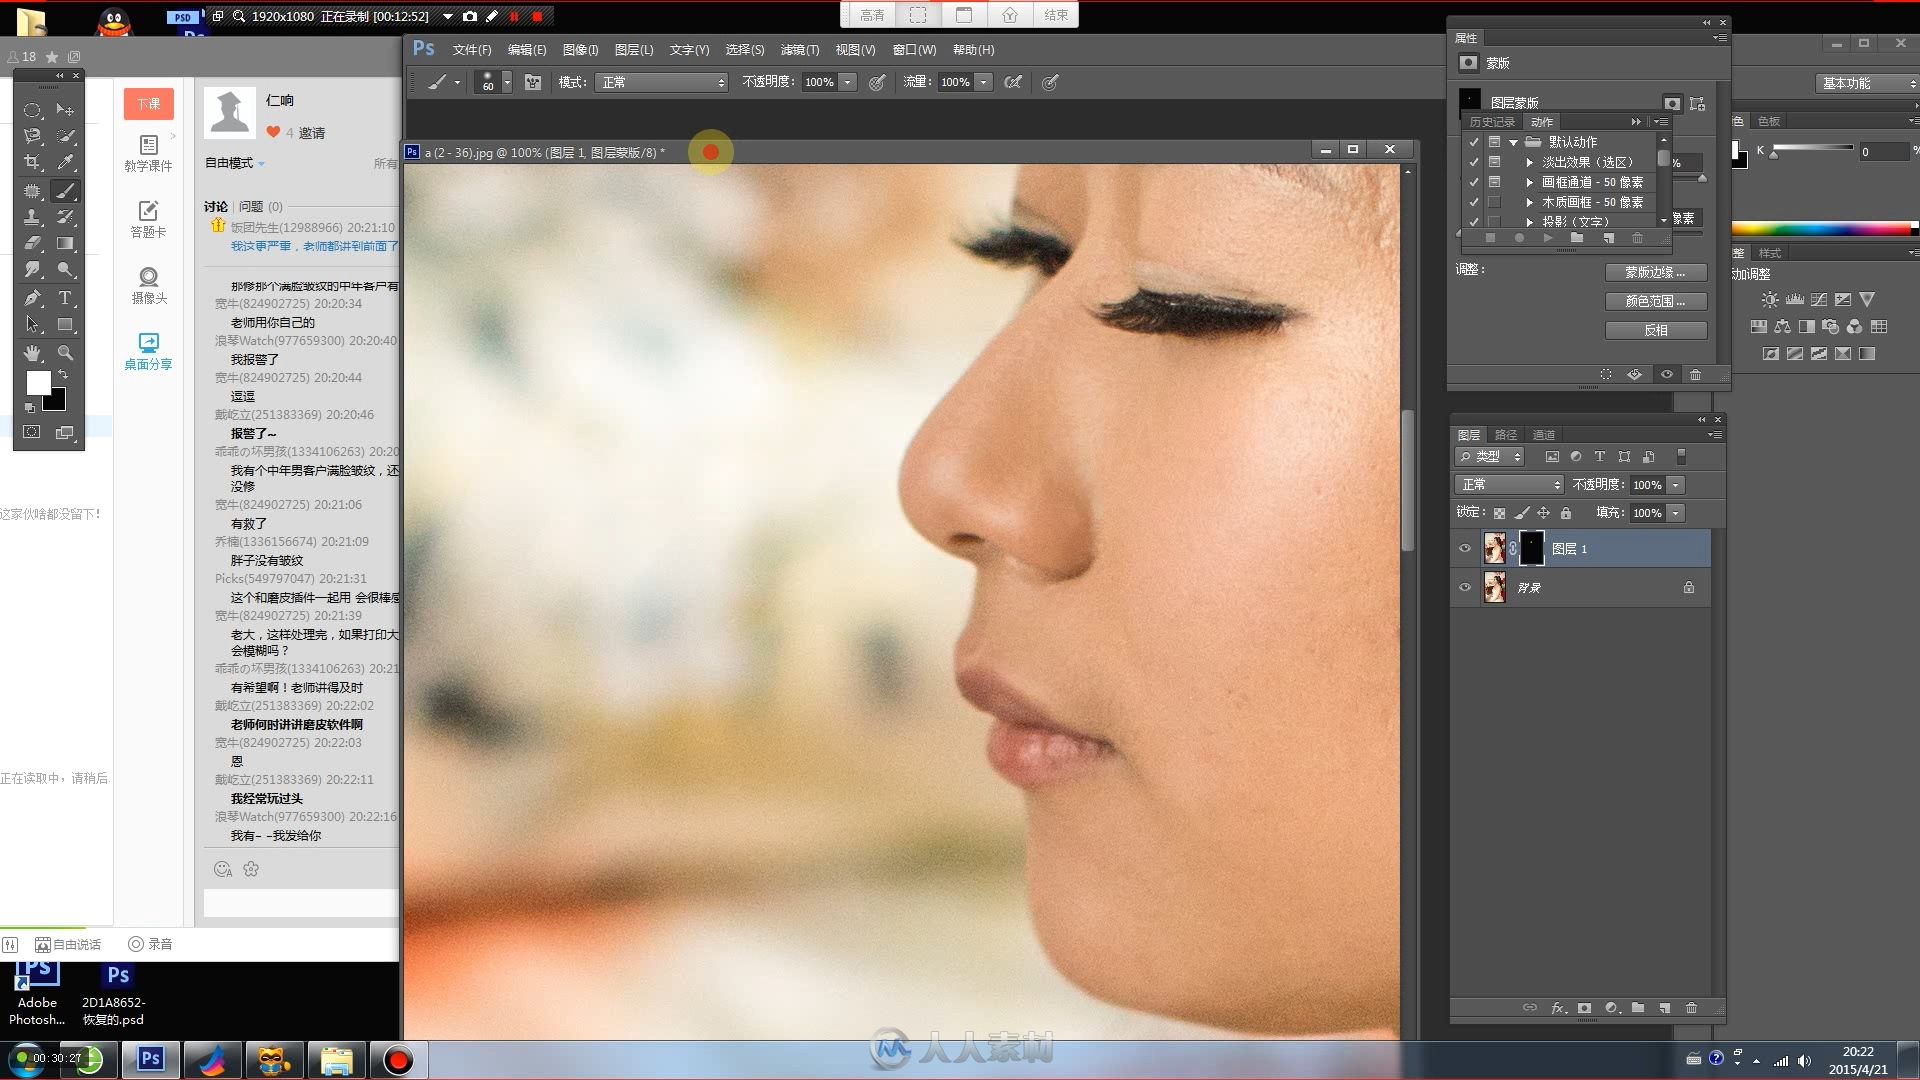The width and height of the screenshot is (1920, 1080).
Task: Create new group folder in Layers panel
Action: tap(1638, 1008)
